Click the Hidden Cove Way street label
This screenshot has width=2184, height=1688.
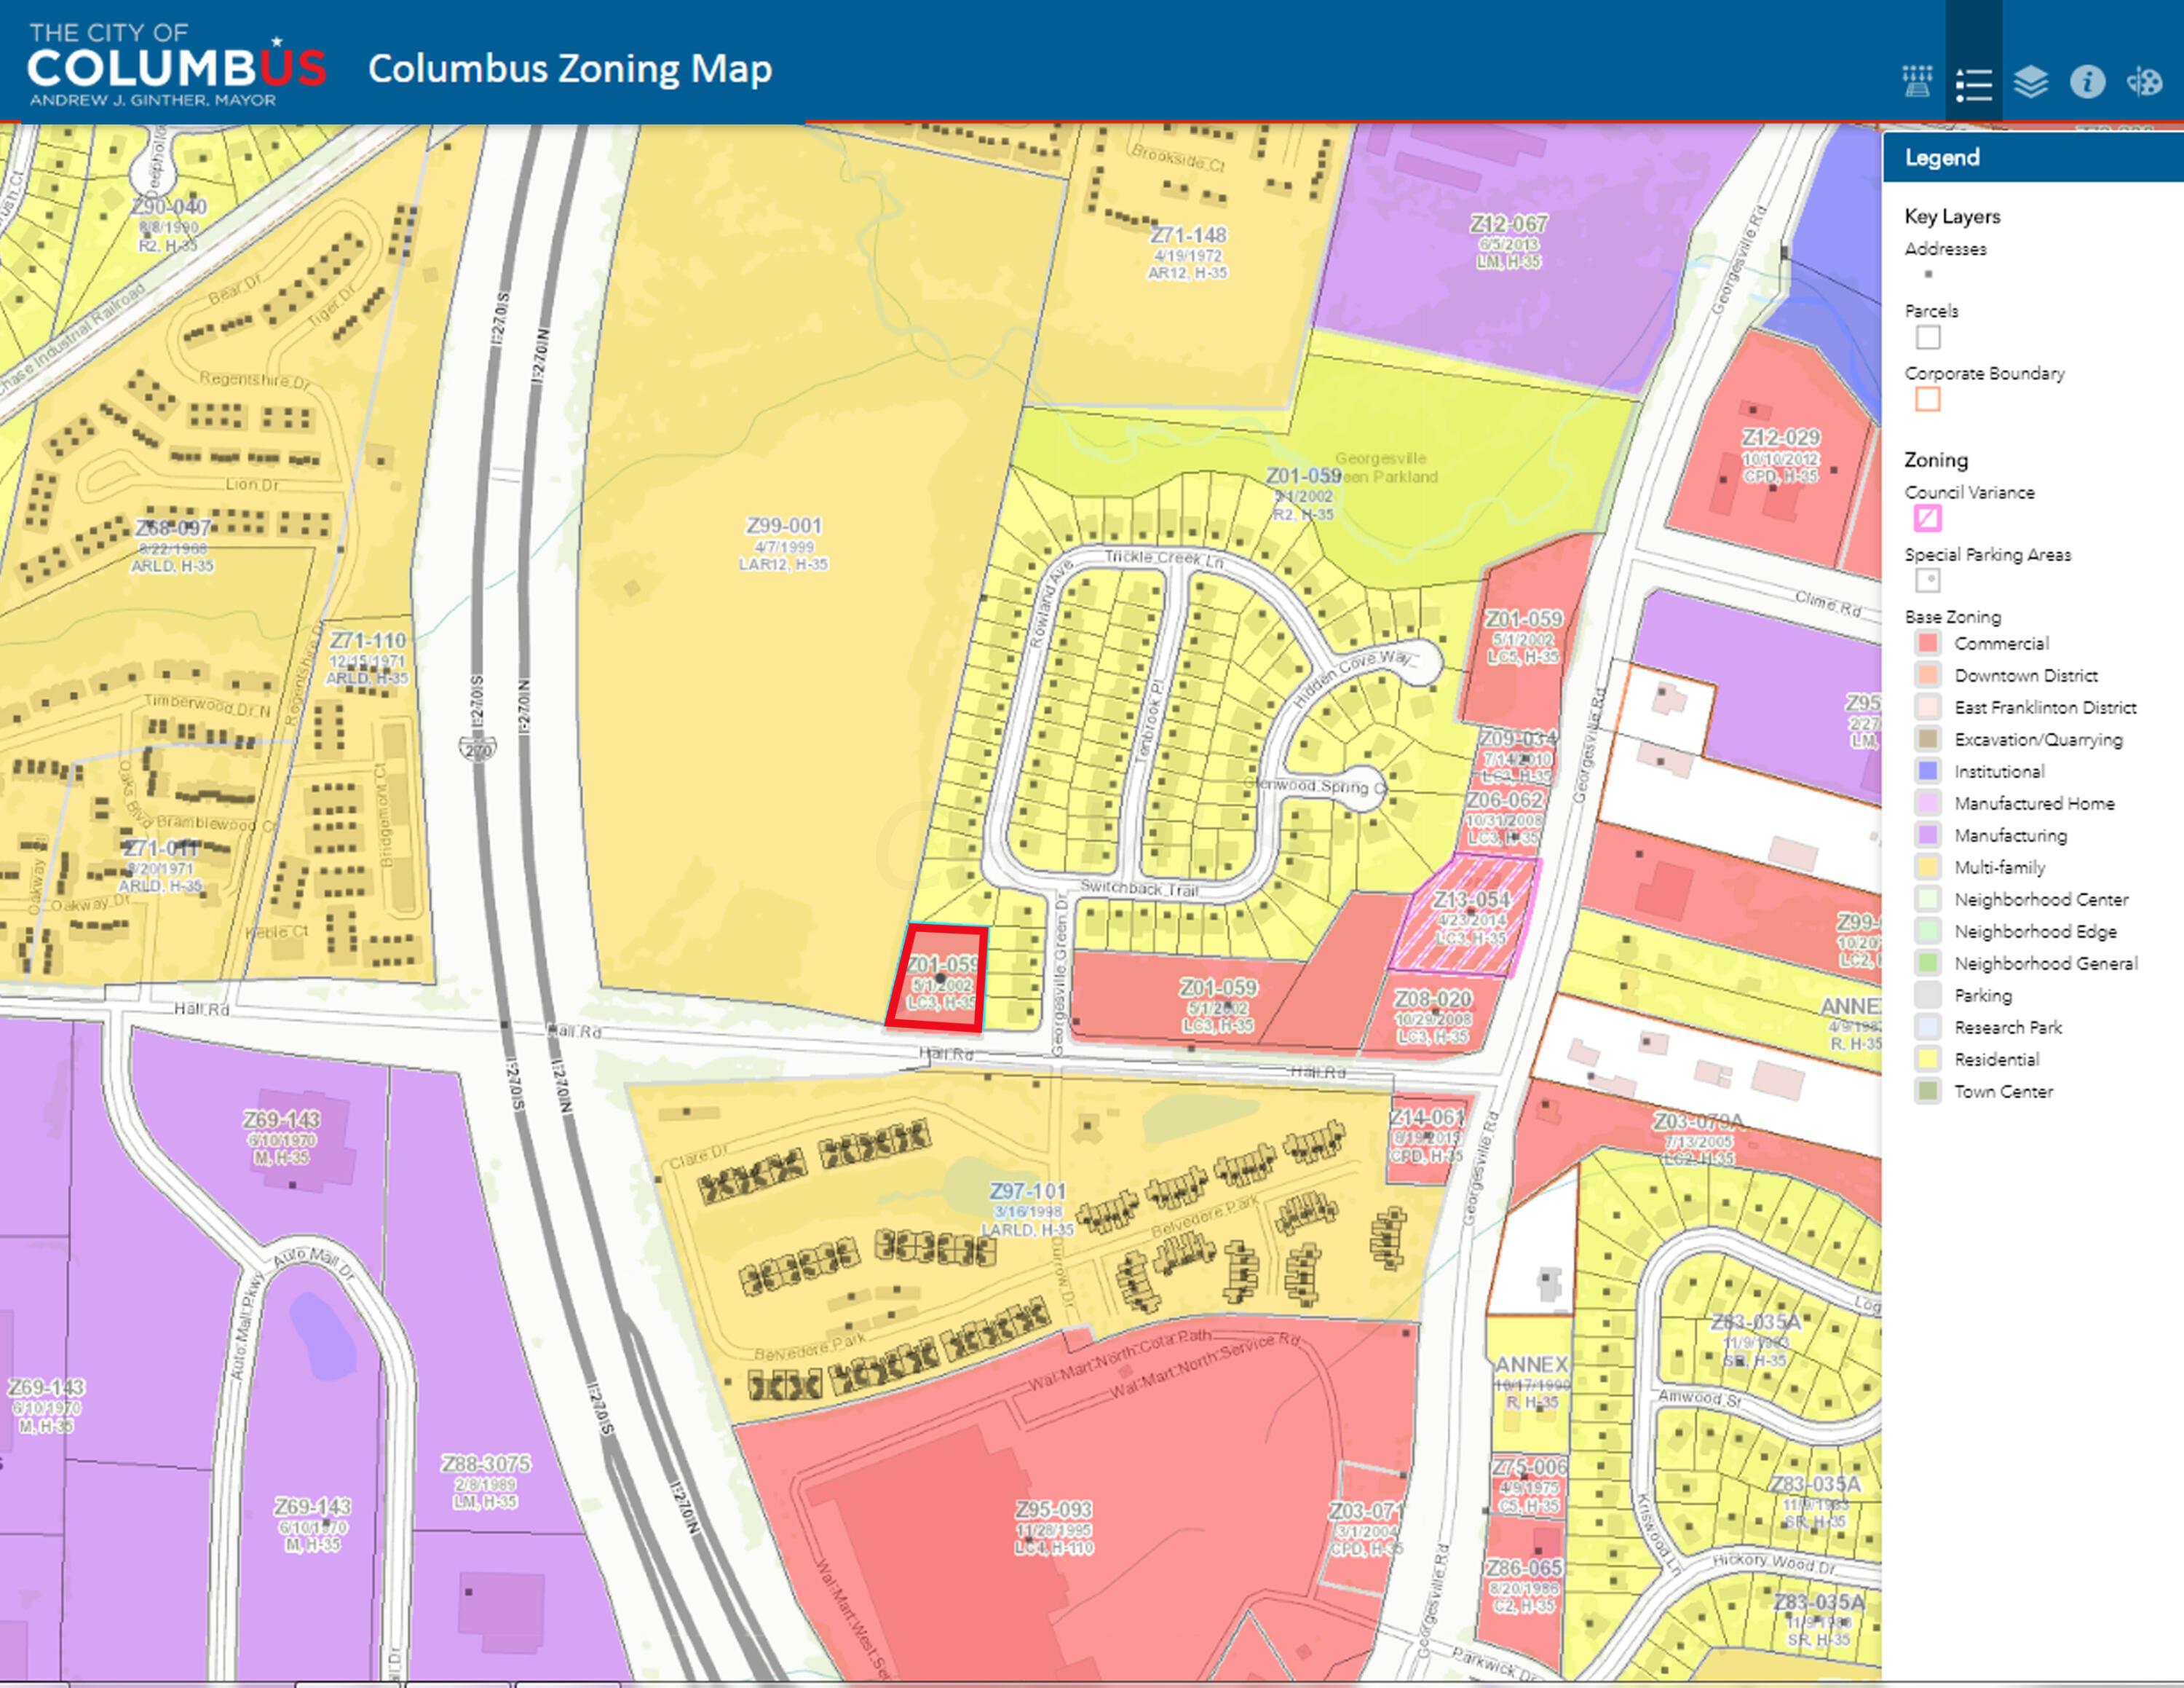pos(1355,678)
